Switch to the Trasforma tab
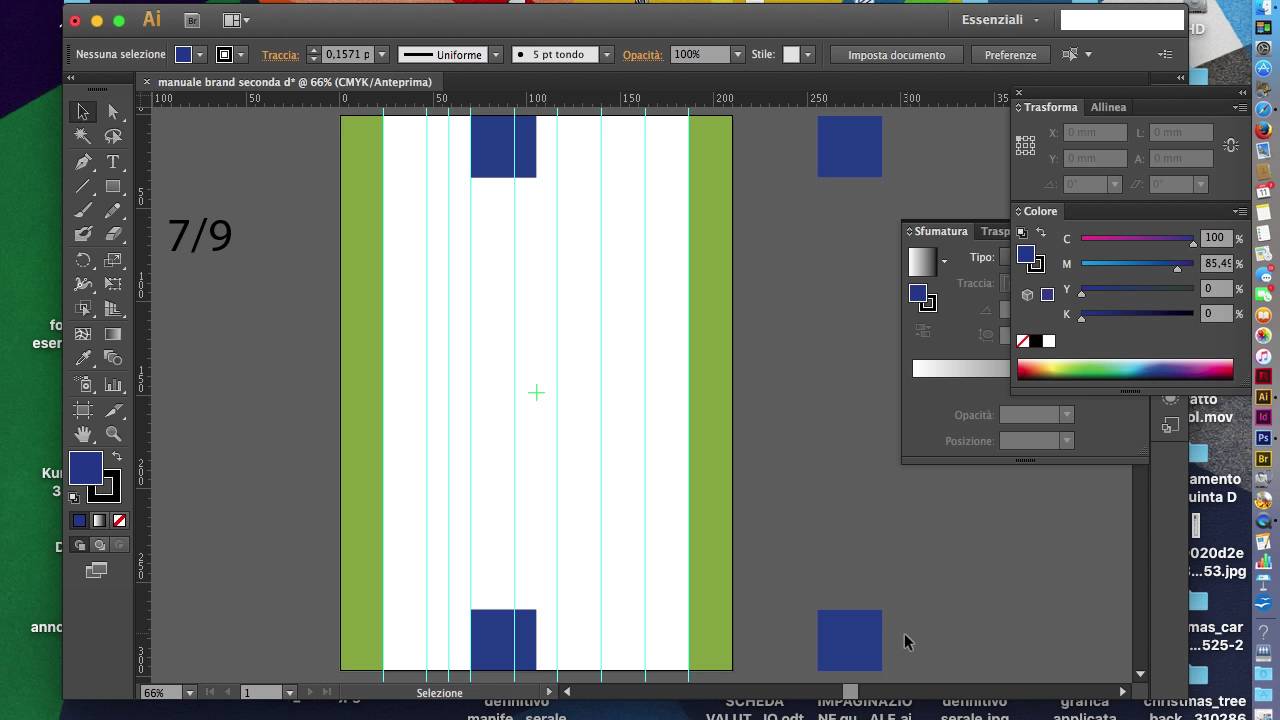Image resolution: width=1280 pixels, height=720 pixels. coord(1050,107)
